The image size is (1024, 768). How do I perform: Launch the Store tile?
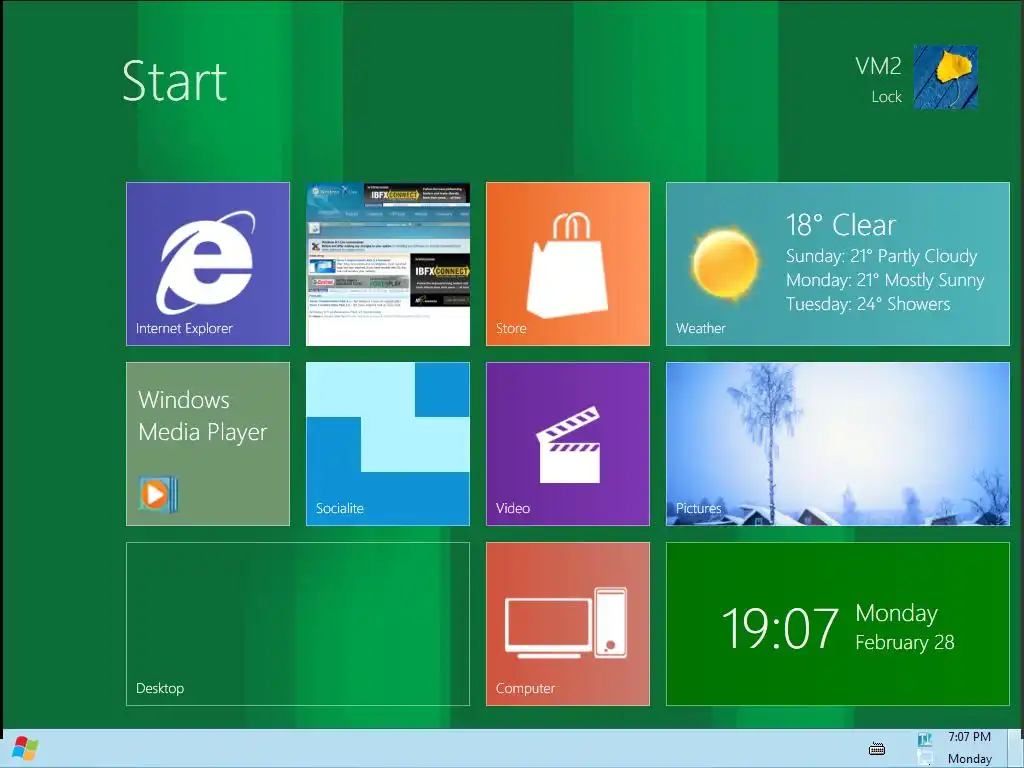tap(568, 264)
